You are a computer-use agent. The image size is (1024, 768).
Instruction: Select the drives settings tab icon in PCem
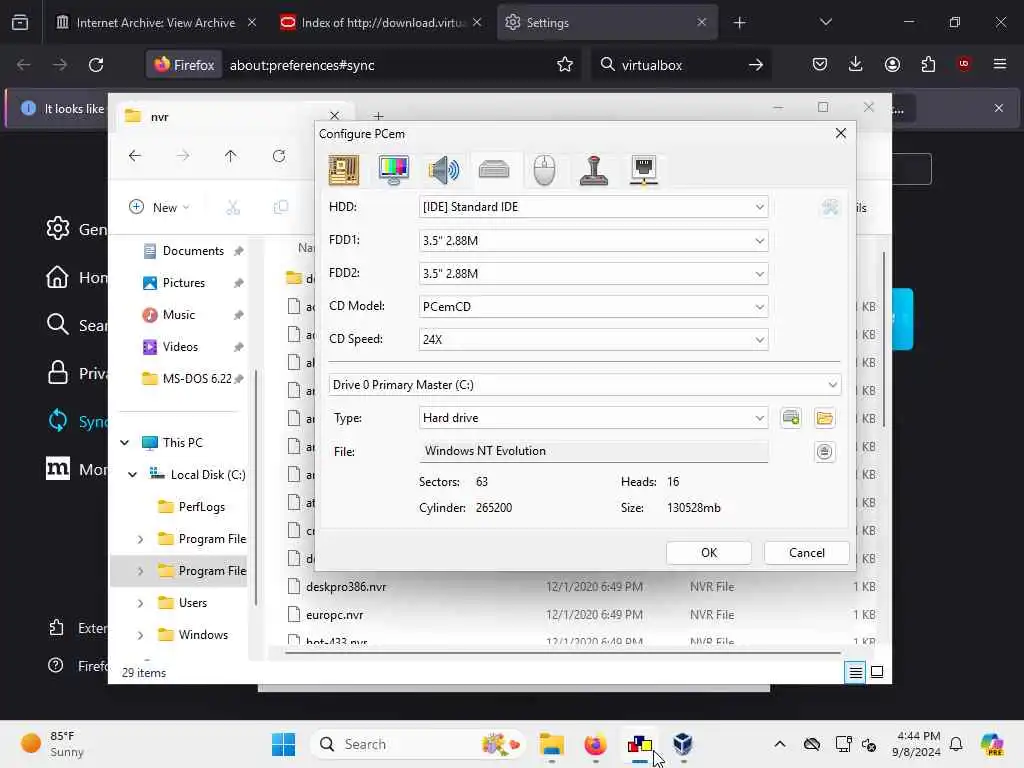pos(494,170)
